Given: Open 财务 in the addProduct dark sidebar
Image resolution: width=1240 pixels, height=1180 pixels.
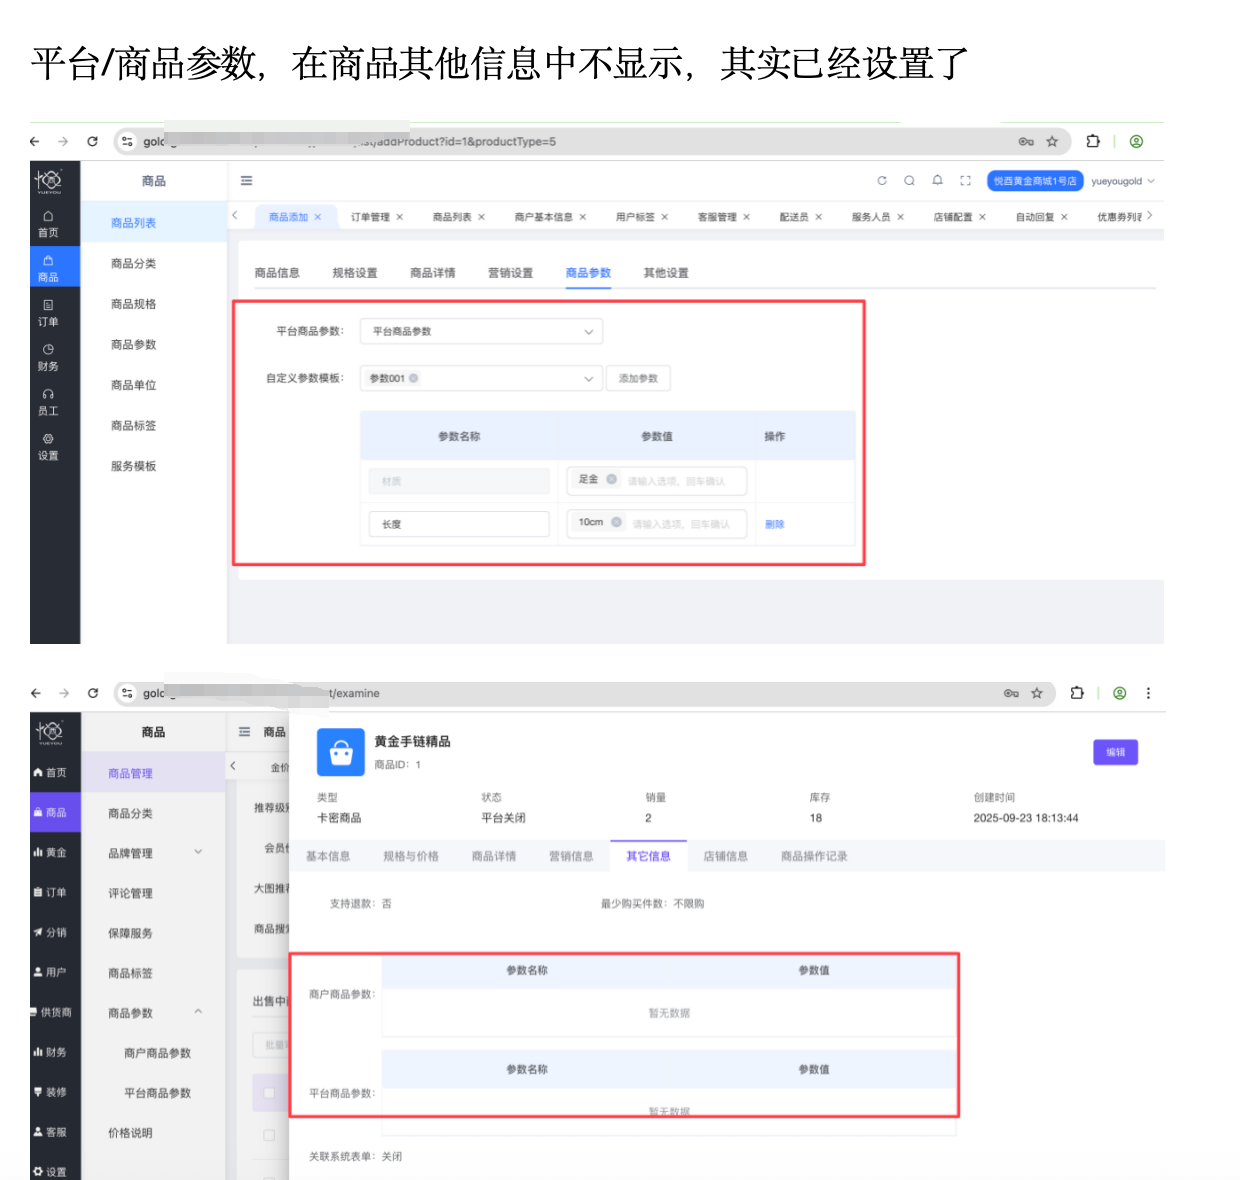Looking at the screenshot, I should point(48,358).
